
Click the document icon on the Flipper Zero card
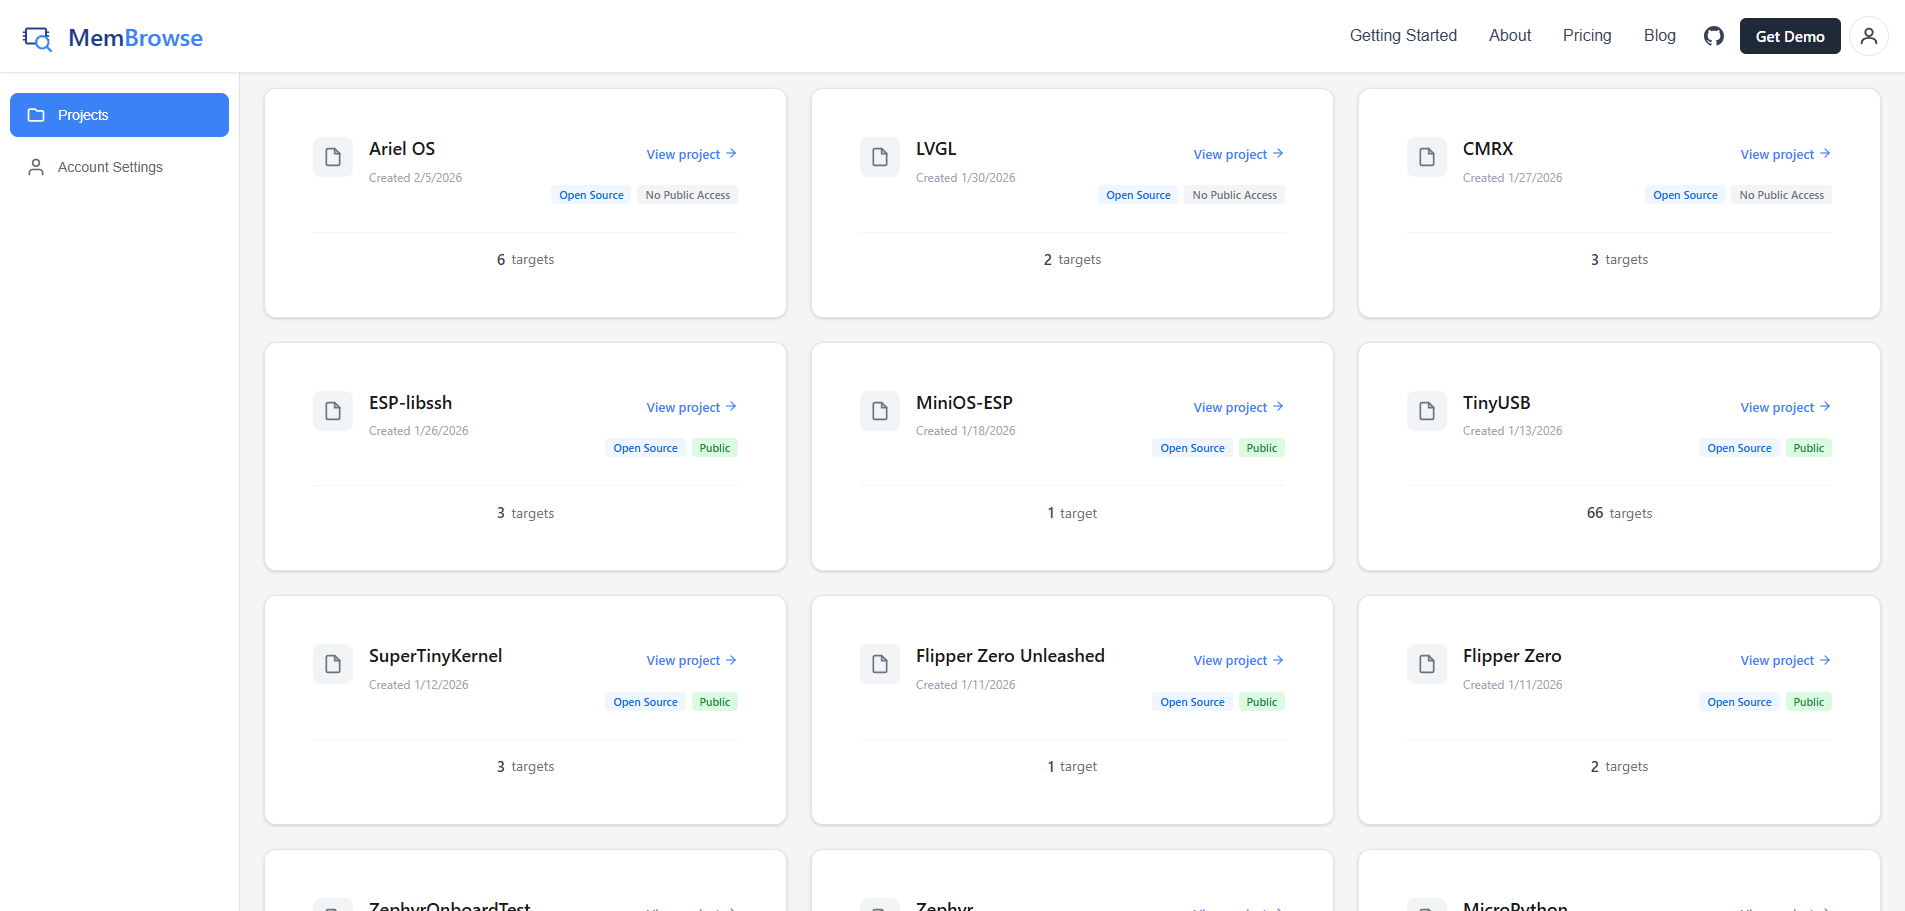1427,664
